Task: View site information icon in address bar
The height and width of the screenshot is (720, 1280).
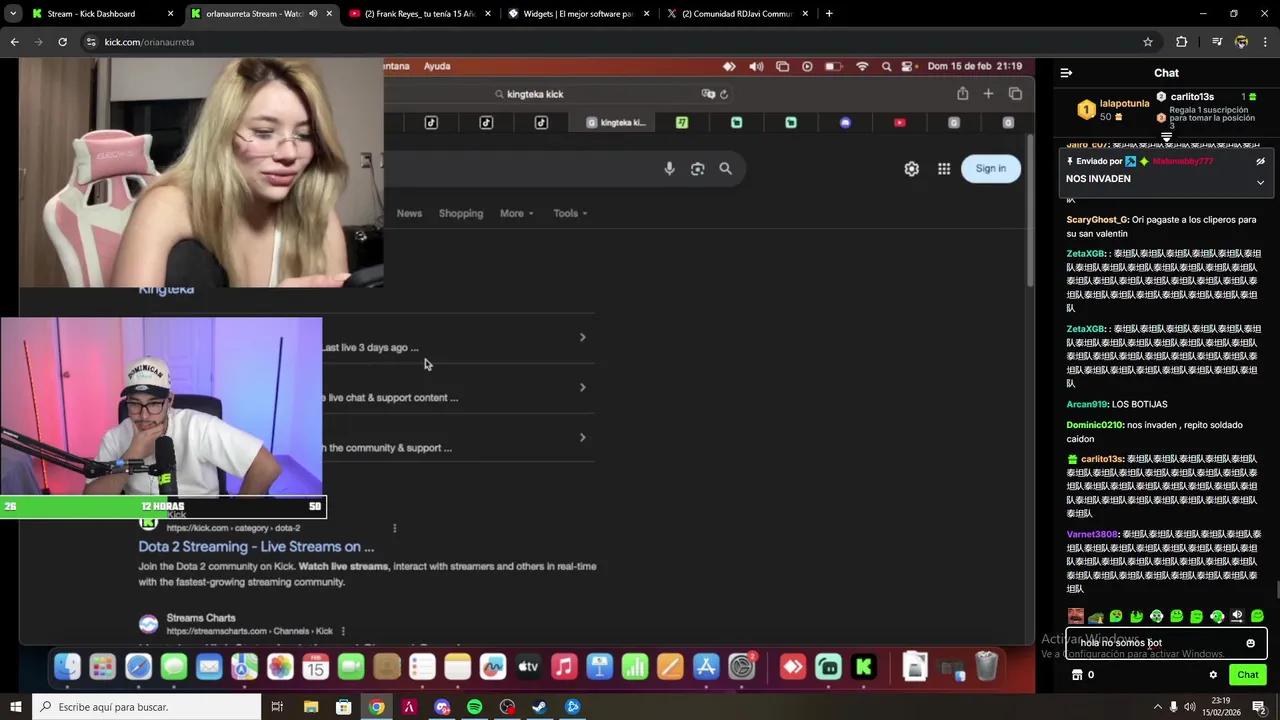Action: coord(91,42)
